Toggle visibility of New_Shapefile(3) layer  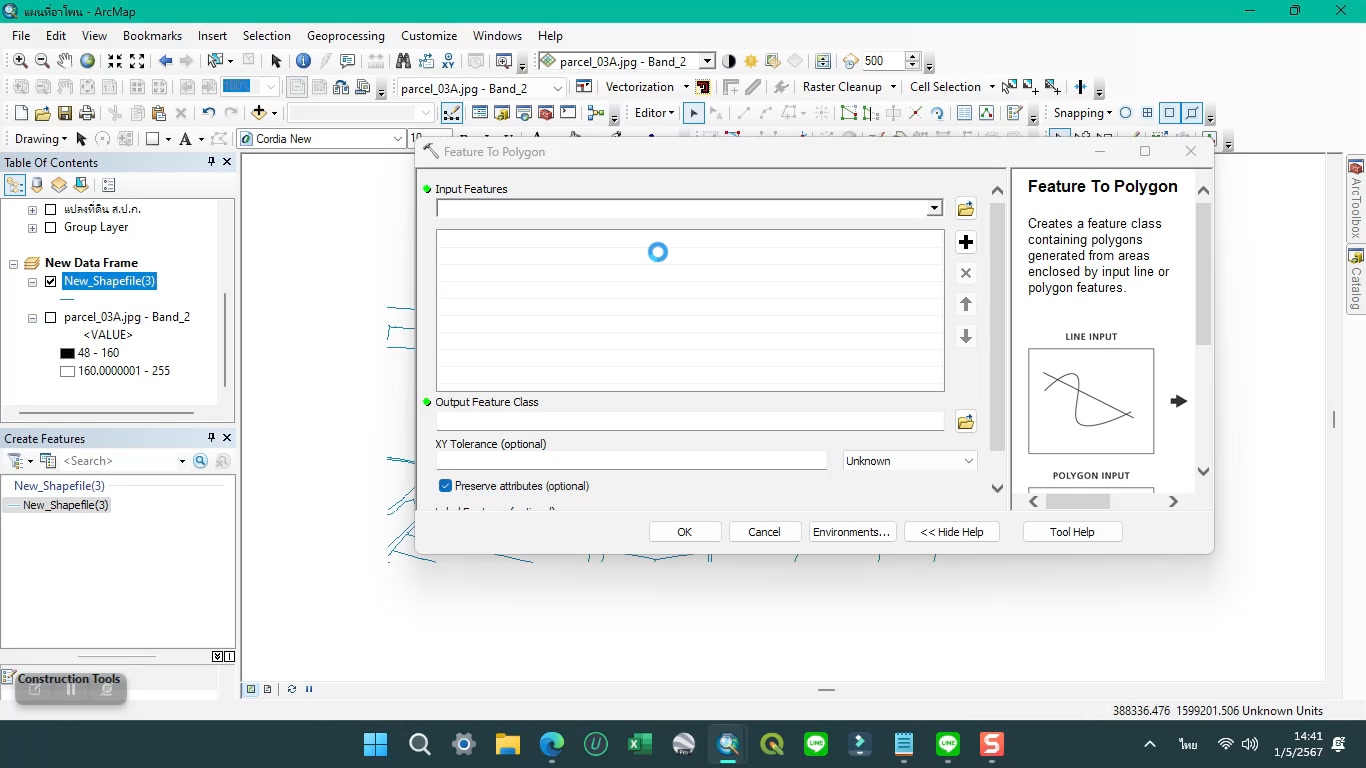coord(51,282)
